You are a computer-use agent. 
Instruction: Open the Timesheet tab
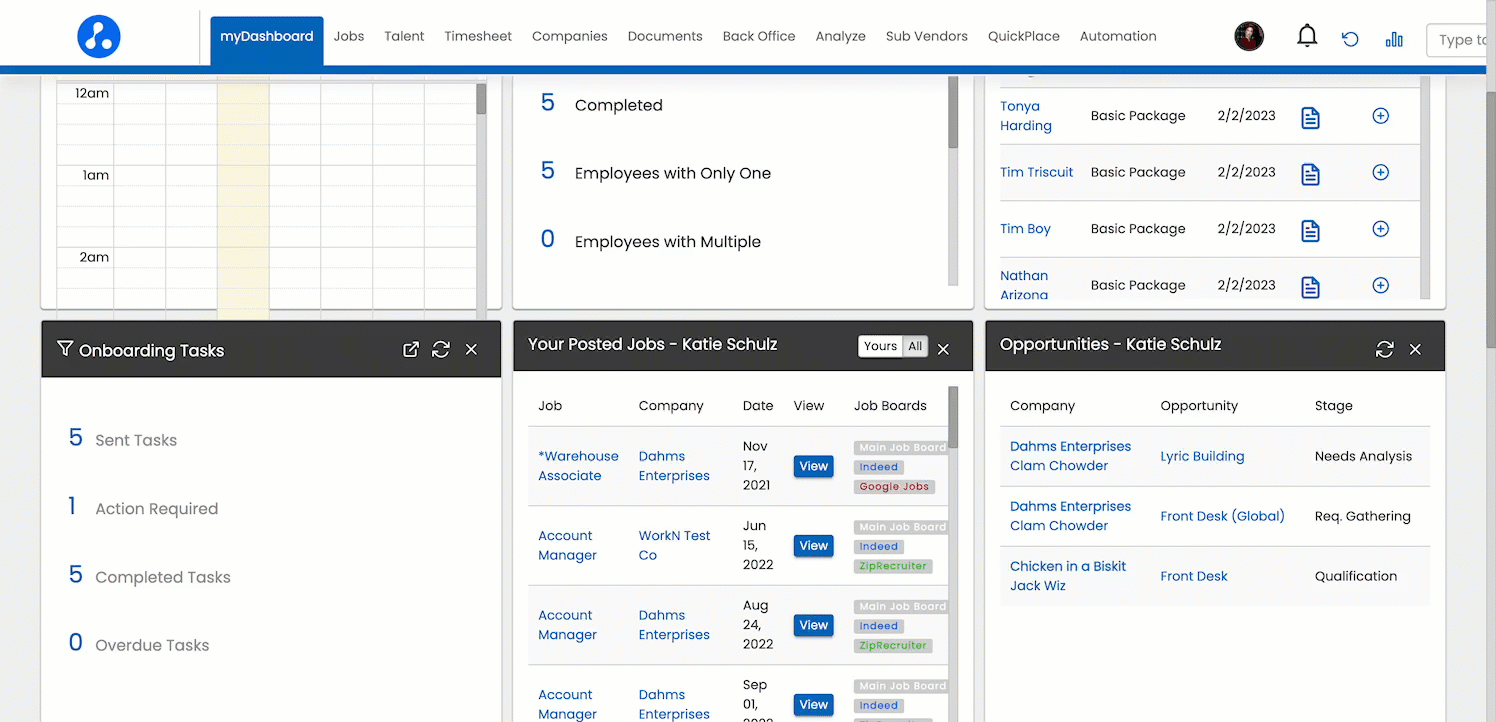point(478,36)
